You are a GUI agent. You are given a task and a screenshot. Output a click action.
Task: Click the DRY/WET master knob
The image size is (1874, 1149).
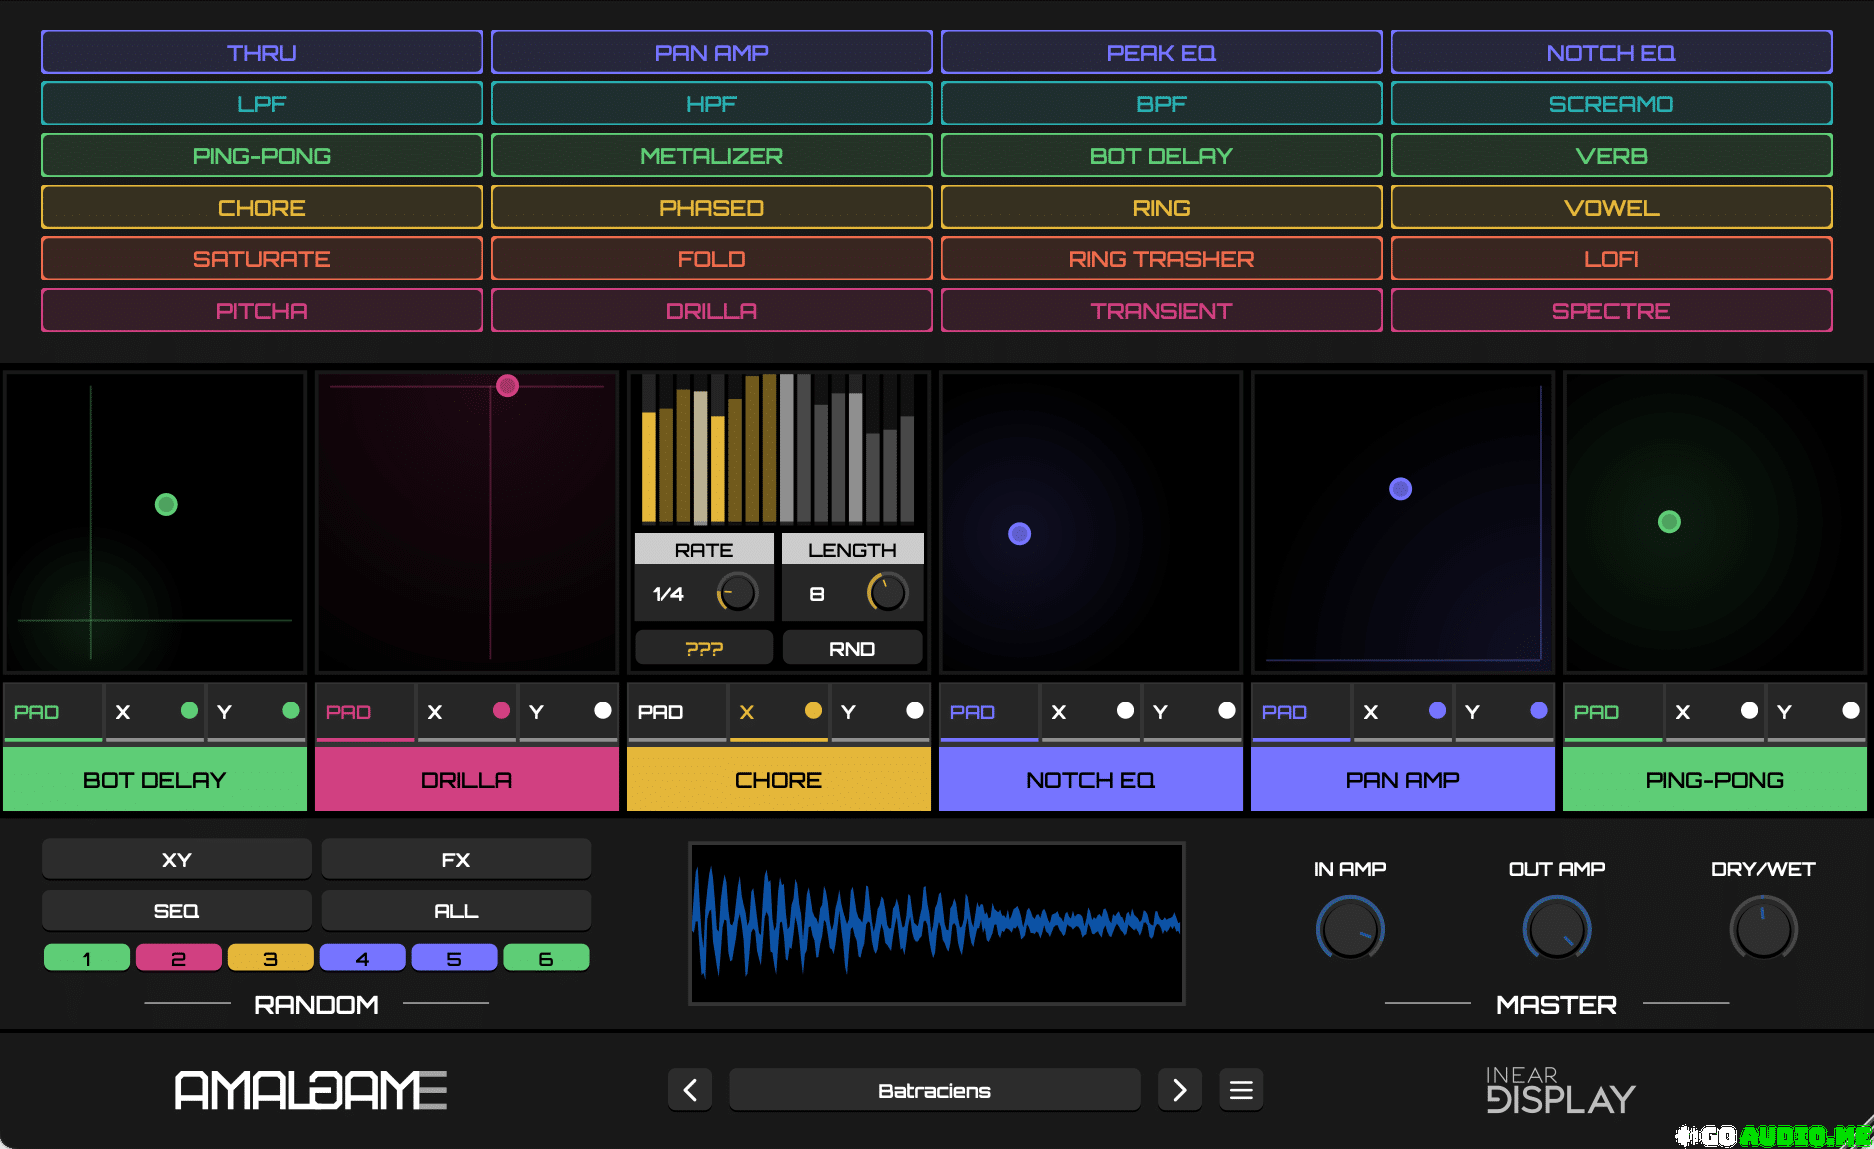(x=1763, y=929)
